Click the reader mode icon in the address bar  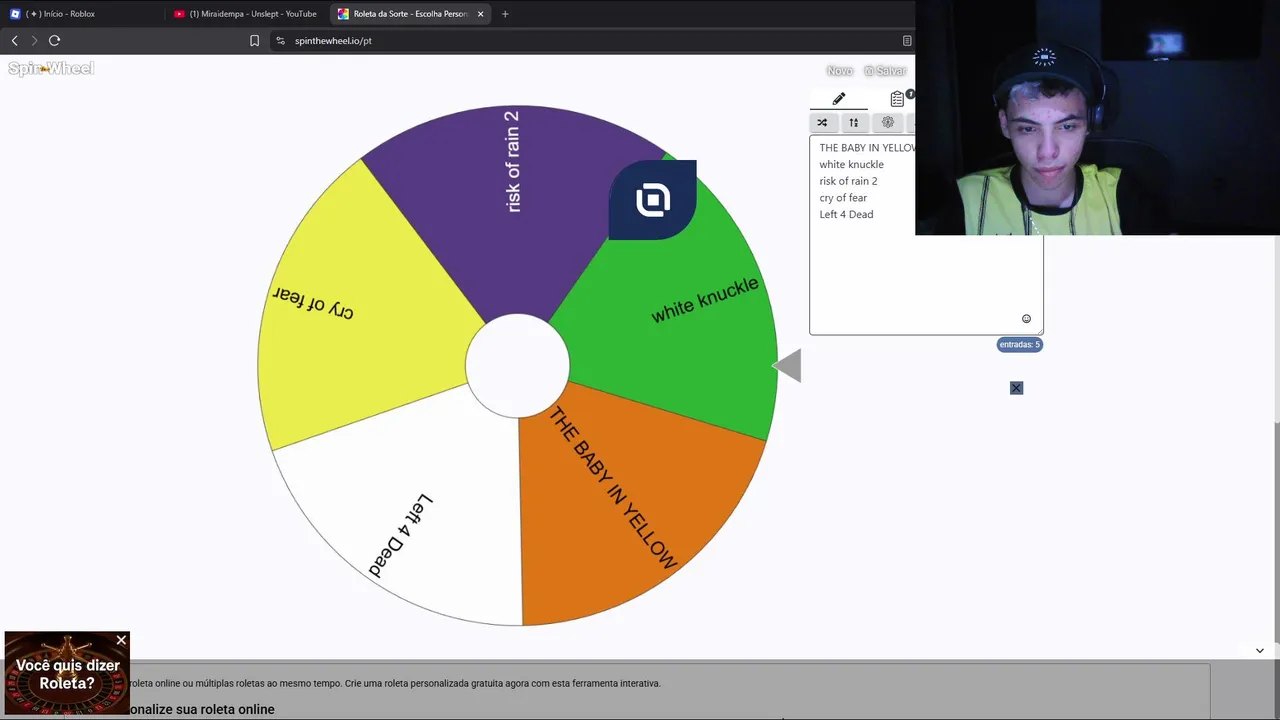[907, 41]
